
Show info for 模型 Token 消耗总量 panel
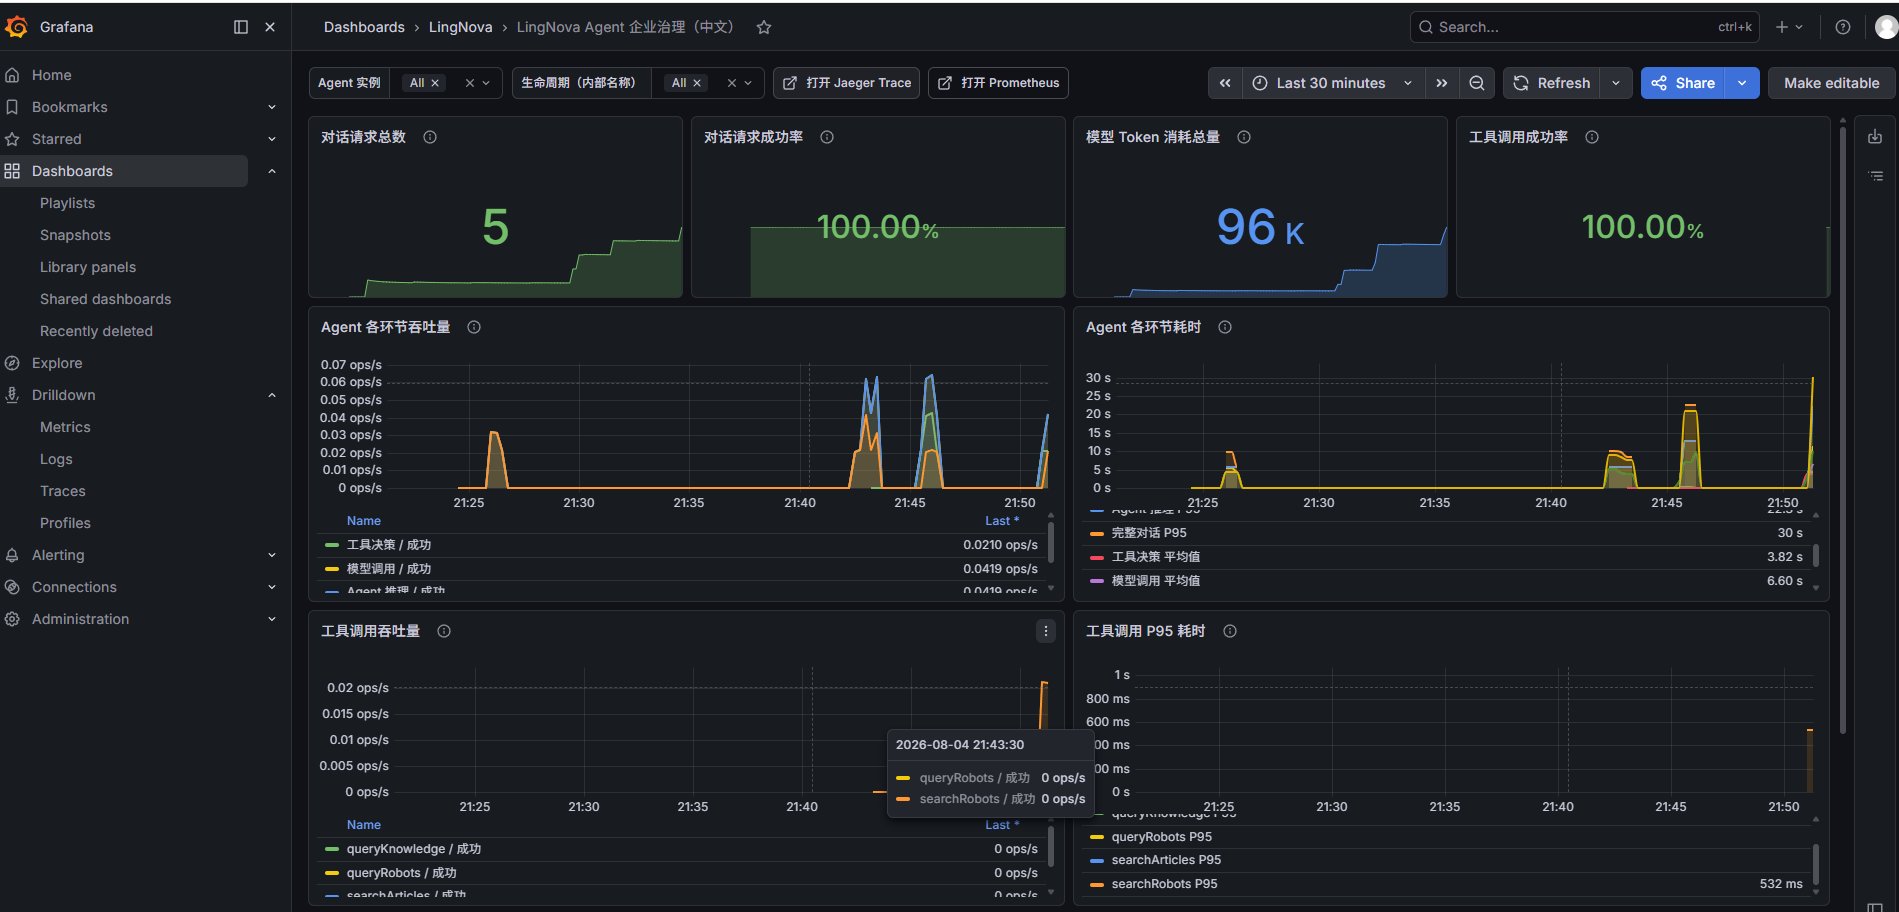click(1244, 137)
